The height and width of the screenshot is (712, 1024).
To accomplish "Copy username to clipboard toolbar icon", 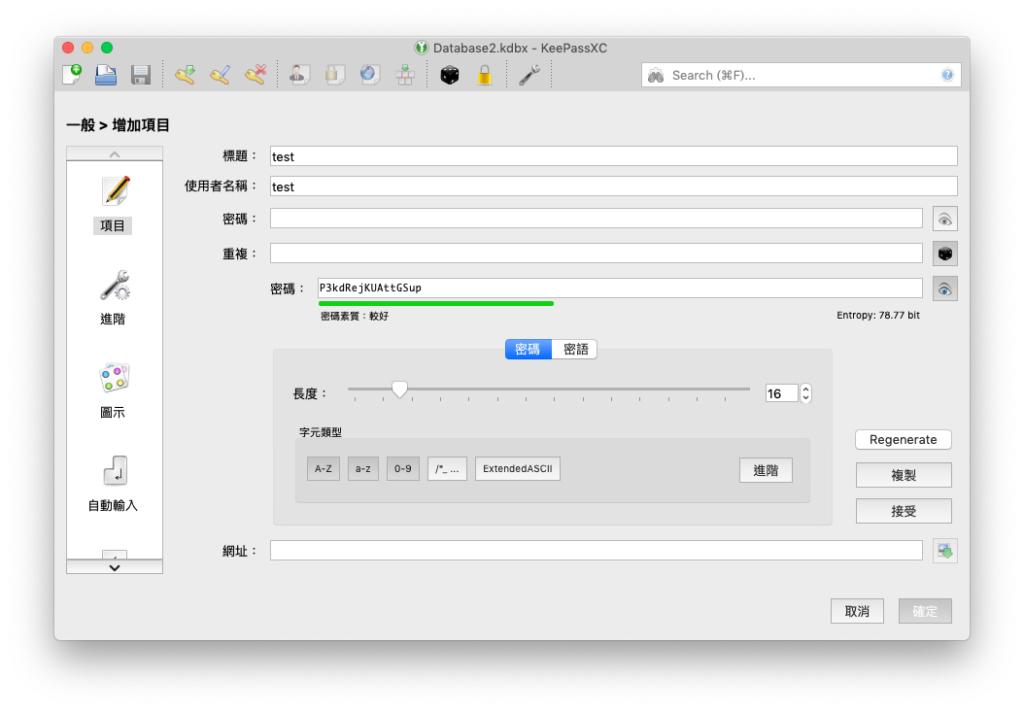I will click(299, 74).
